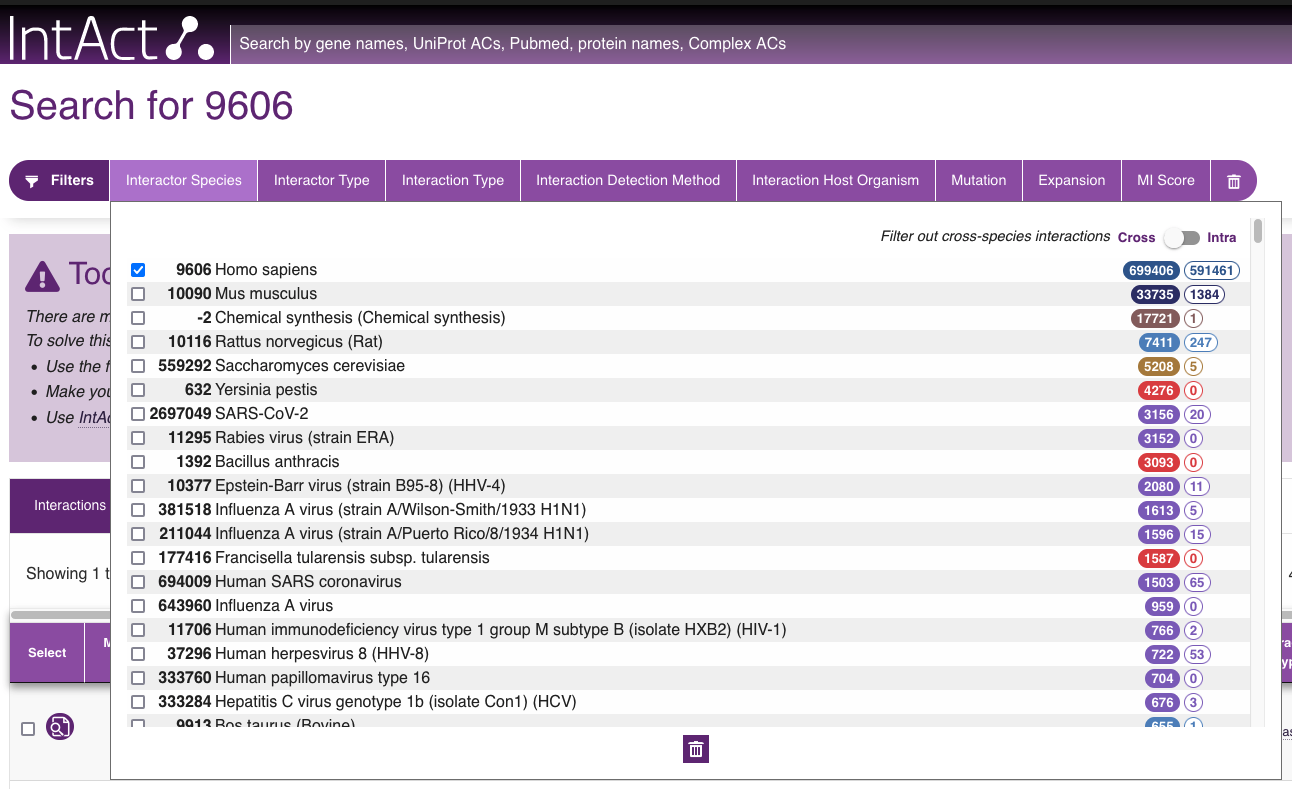Click the magnifier icon in the first results row
The width and height of the screenshot is (1292, 789).
click(x=60, y=727)
